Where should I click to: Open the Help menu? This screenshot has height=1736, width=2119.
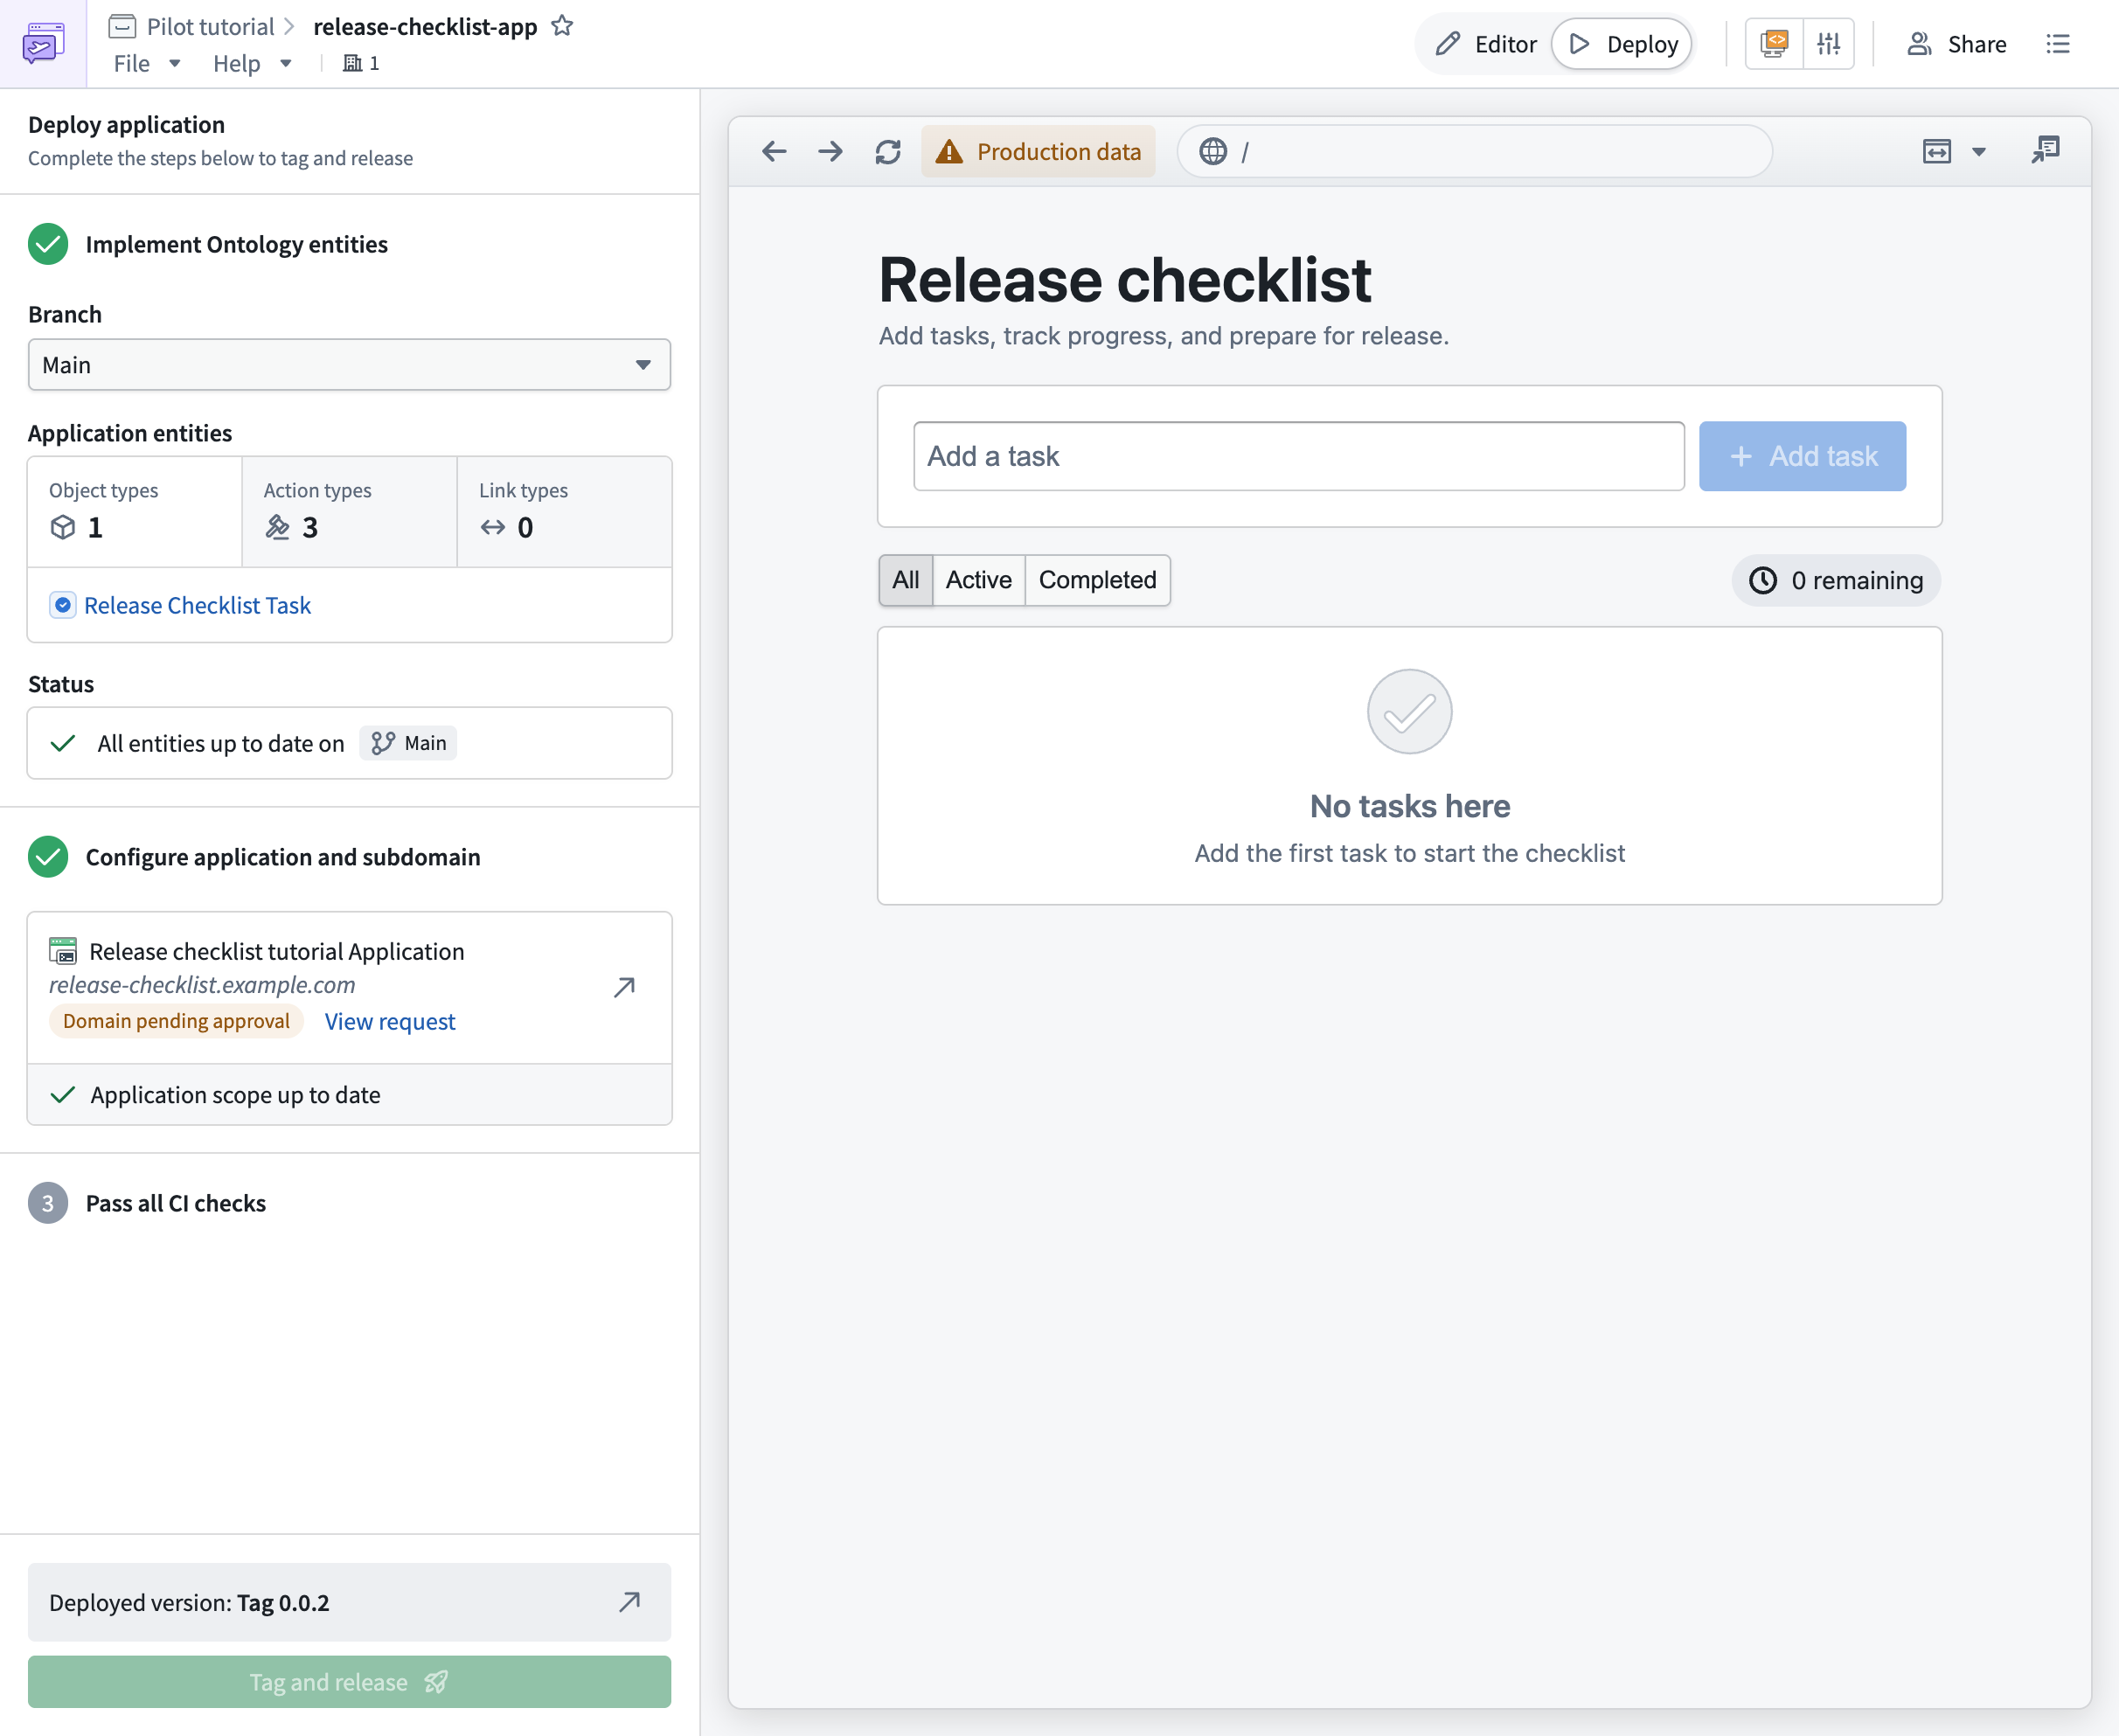point(252,63)
